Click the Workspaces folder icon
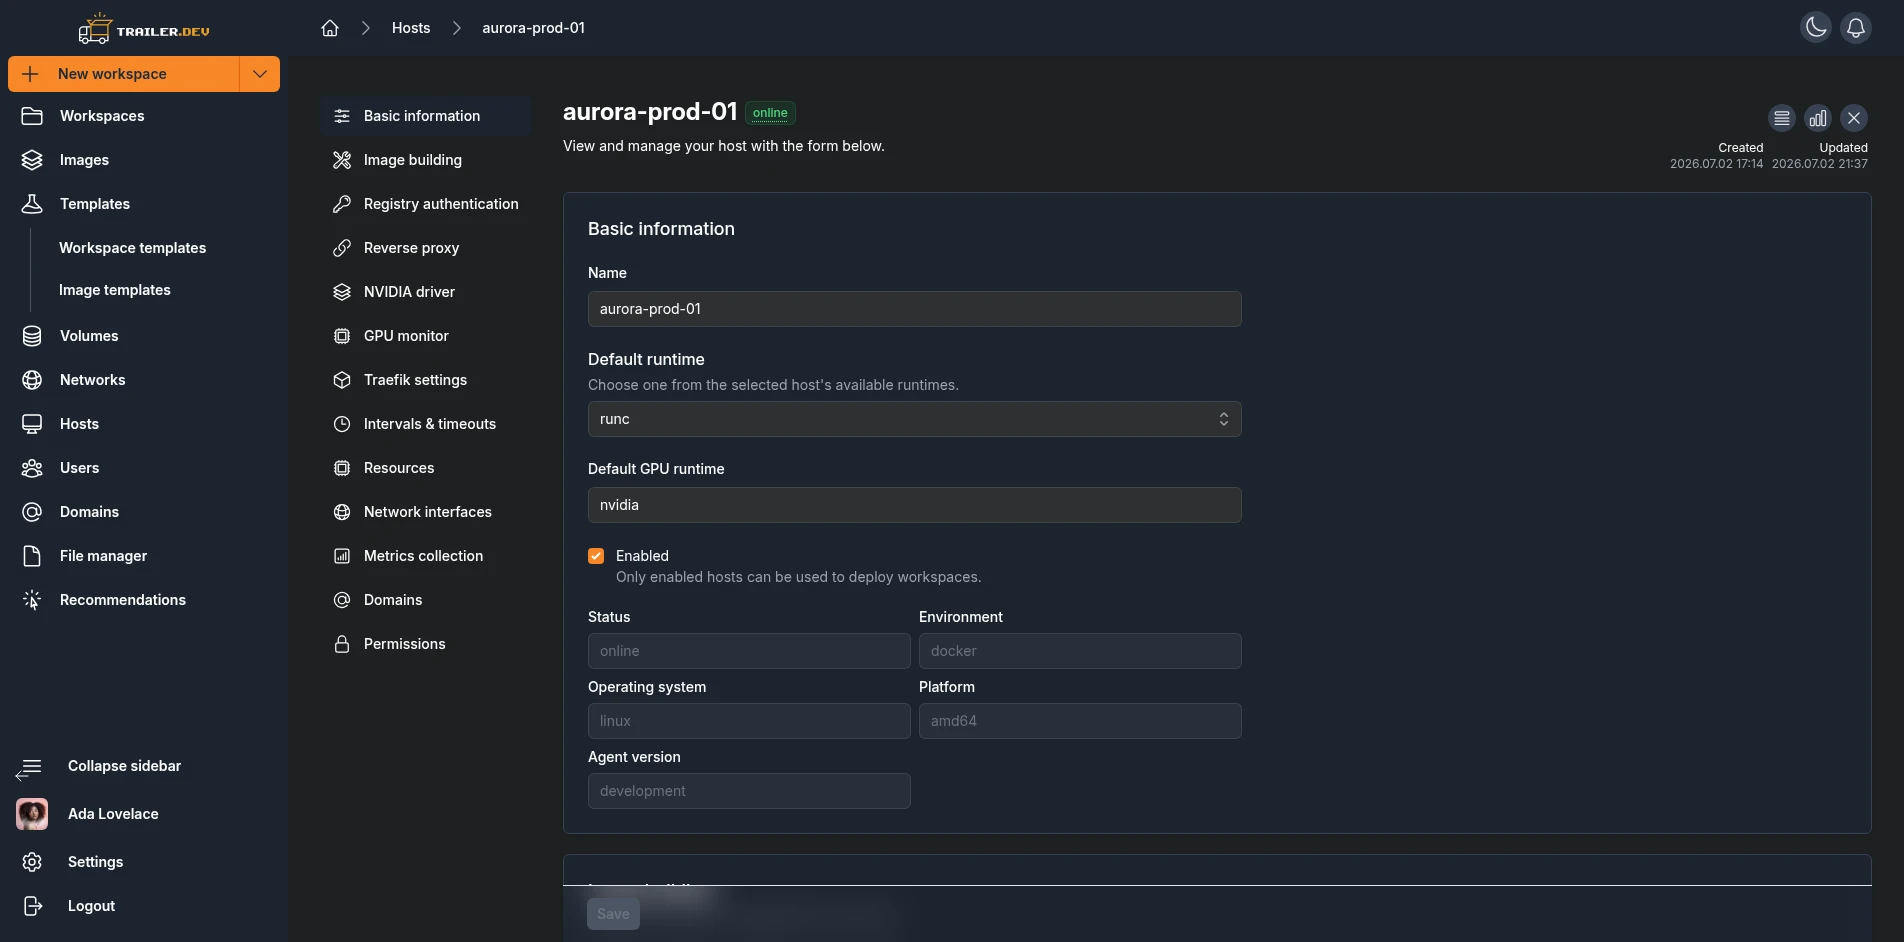This screenshot has width=1904, height=942. pyautogui.click(x=32, y=116)
